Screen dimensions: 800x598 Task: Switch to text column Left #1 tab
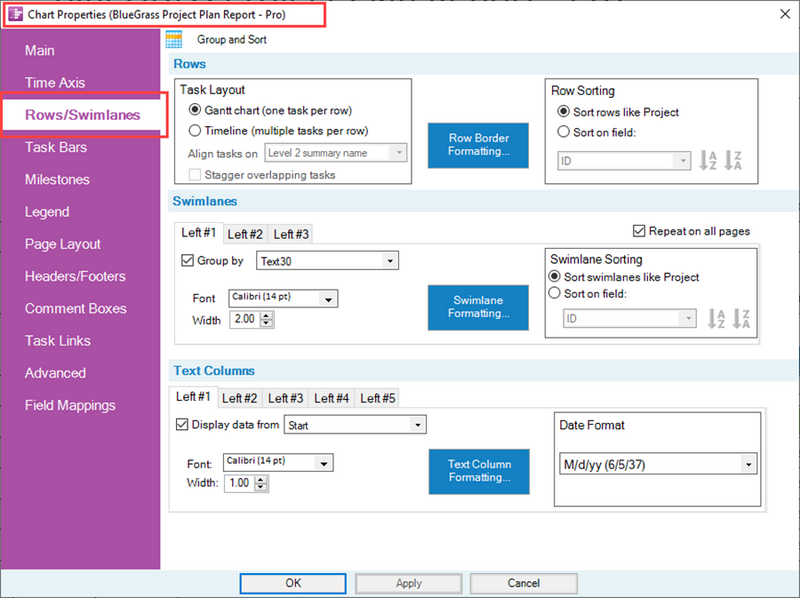[193, 396]
